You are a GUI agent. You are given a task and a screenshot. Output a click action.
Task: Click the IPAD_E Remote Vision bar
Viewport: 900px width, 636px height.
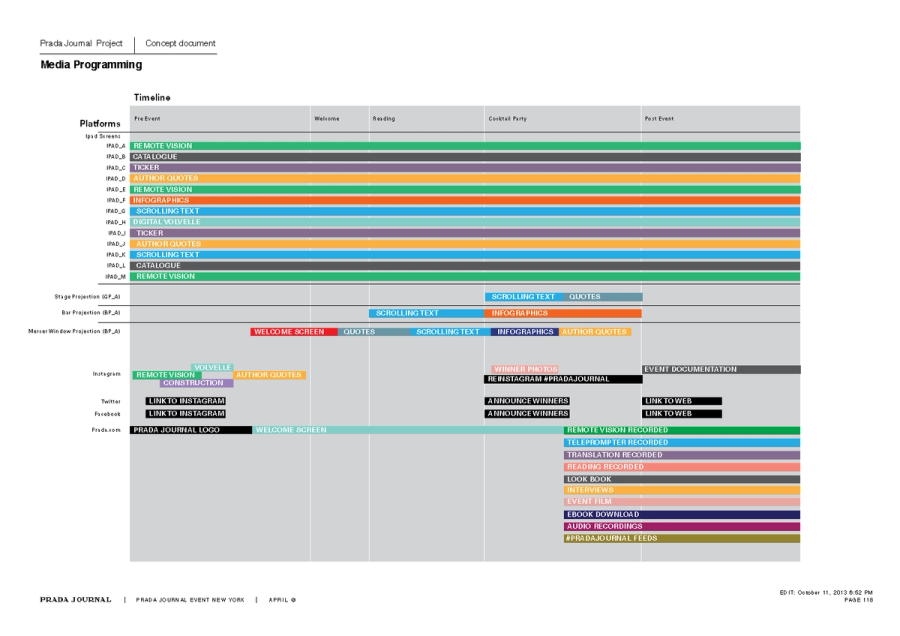pos(465,189)
